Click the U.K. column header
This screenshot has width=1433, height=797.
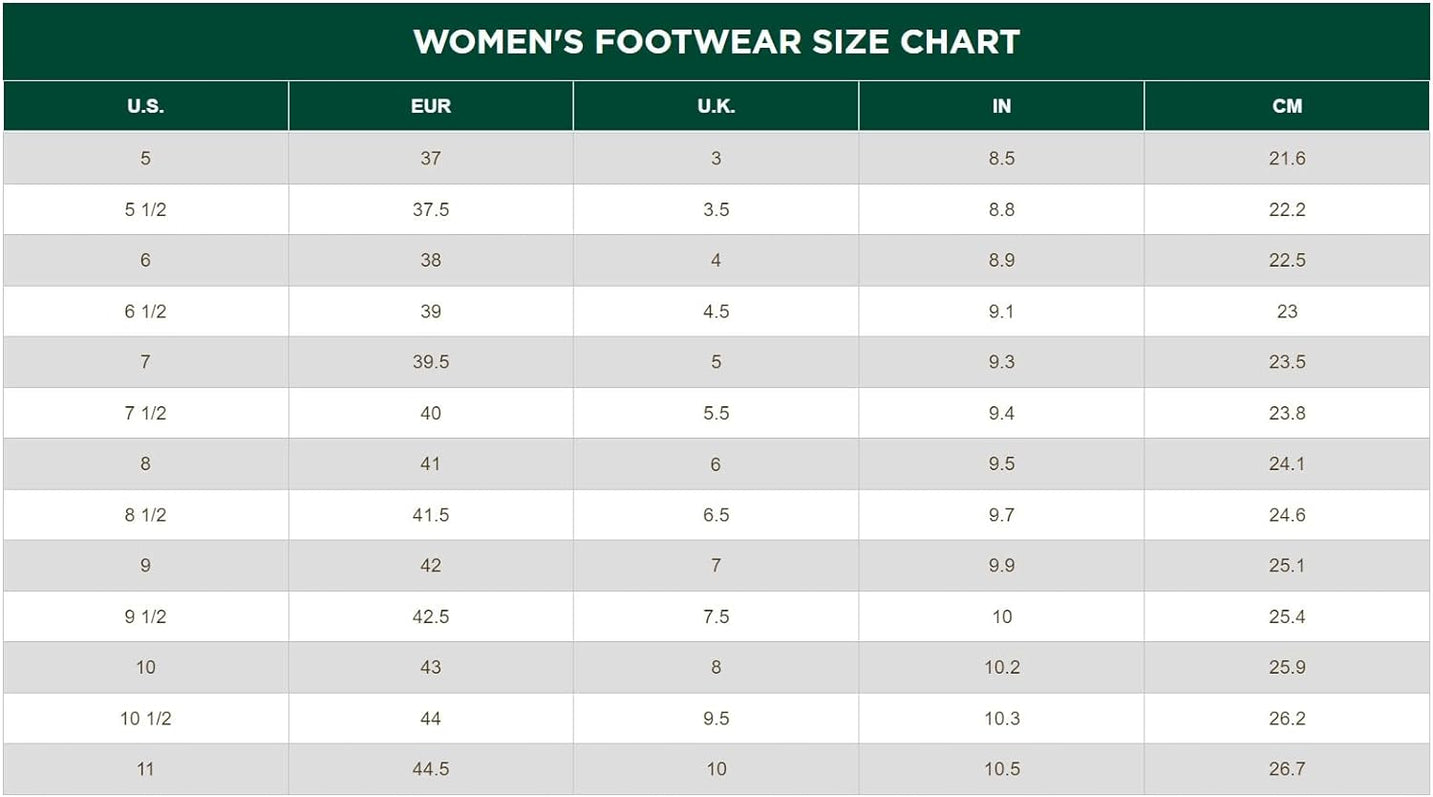[716, 106]
